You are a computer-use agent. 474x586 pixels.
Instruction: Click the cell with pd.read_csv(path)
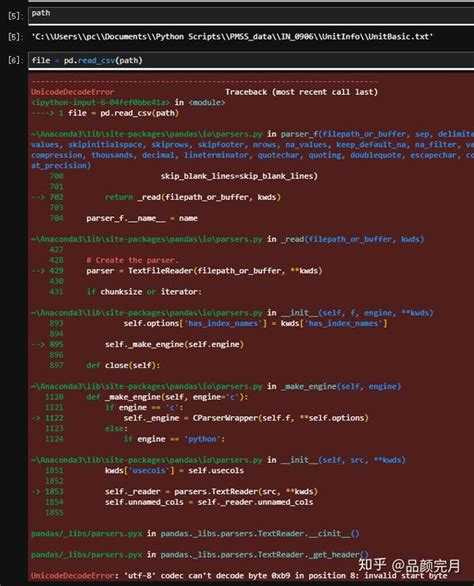[x=251, y=61]
